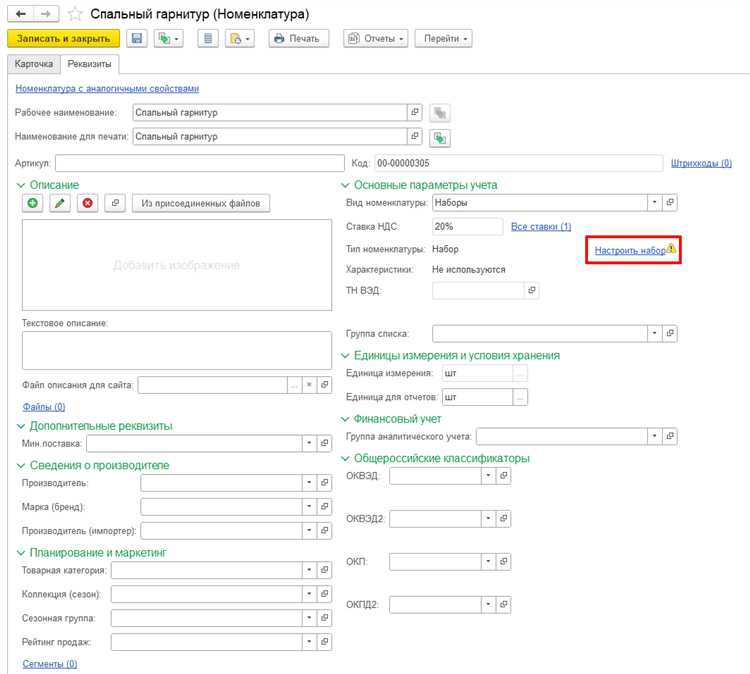Open the Вид номенклатуры dropdown
Screen dimensions: 750x674
pyautogui.click(x=654, y=202)
